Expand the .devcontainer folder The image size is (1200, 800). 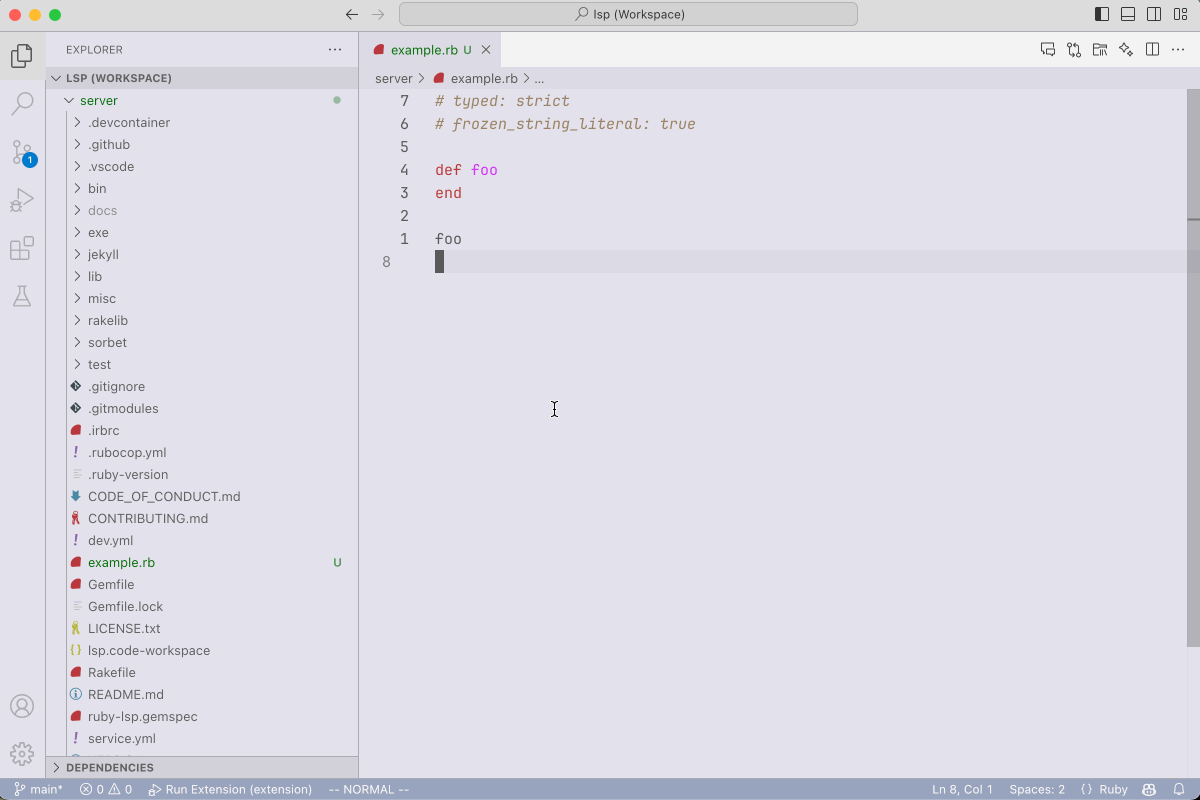[202, 122]
